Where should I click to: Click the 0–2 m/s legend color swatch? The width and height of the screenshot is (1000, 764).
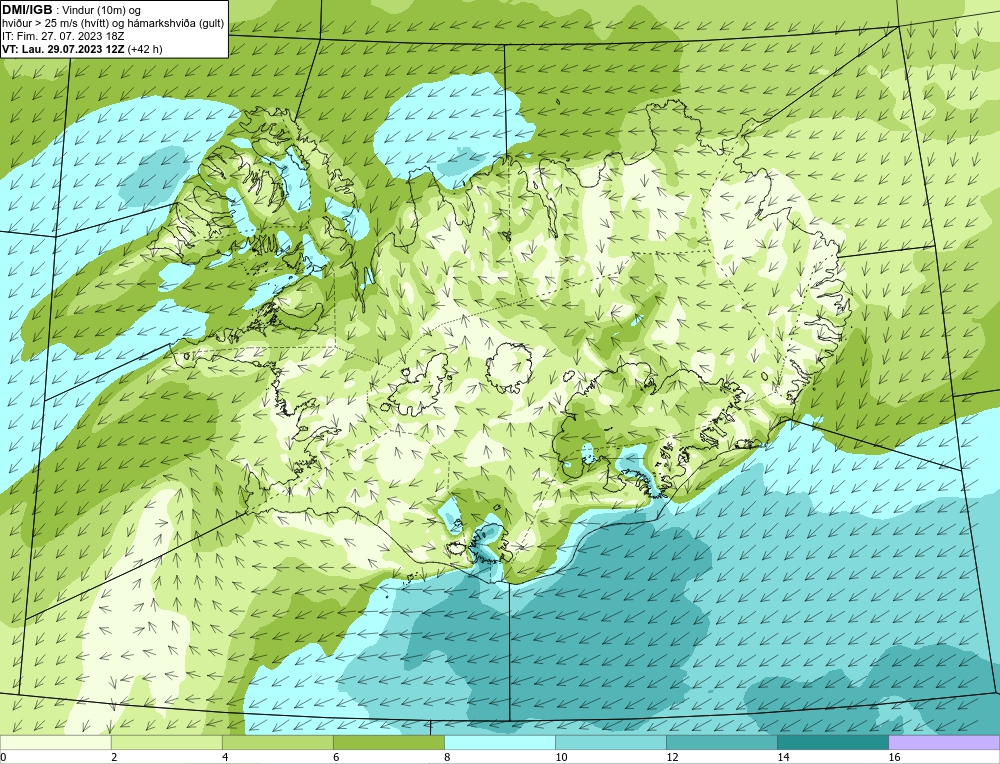click(x=55, y=742)
